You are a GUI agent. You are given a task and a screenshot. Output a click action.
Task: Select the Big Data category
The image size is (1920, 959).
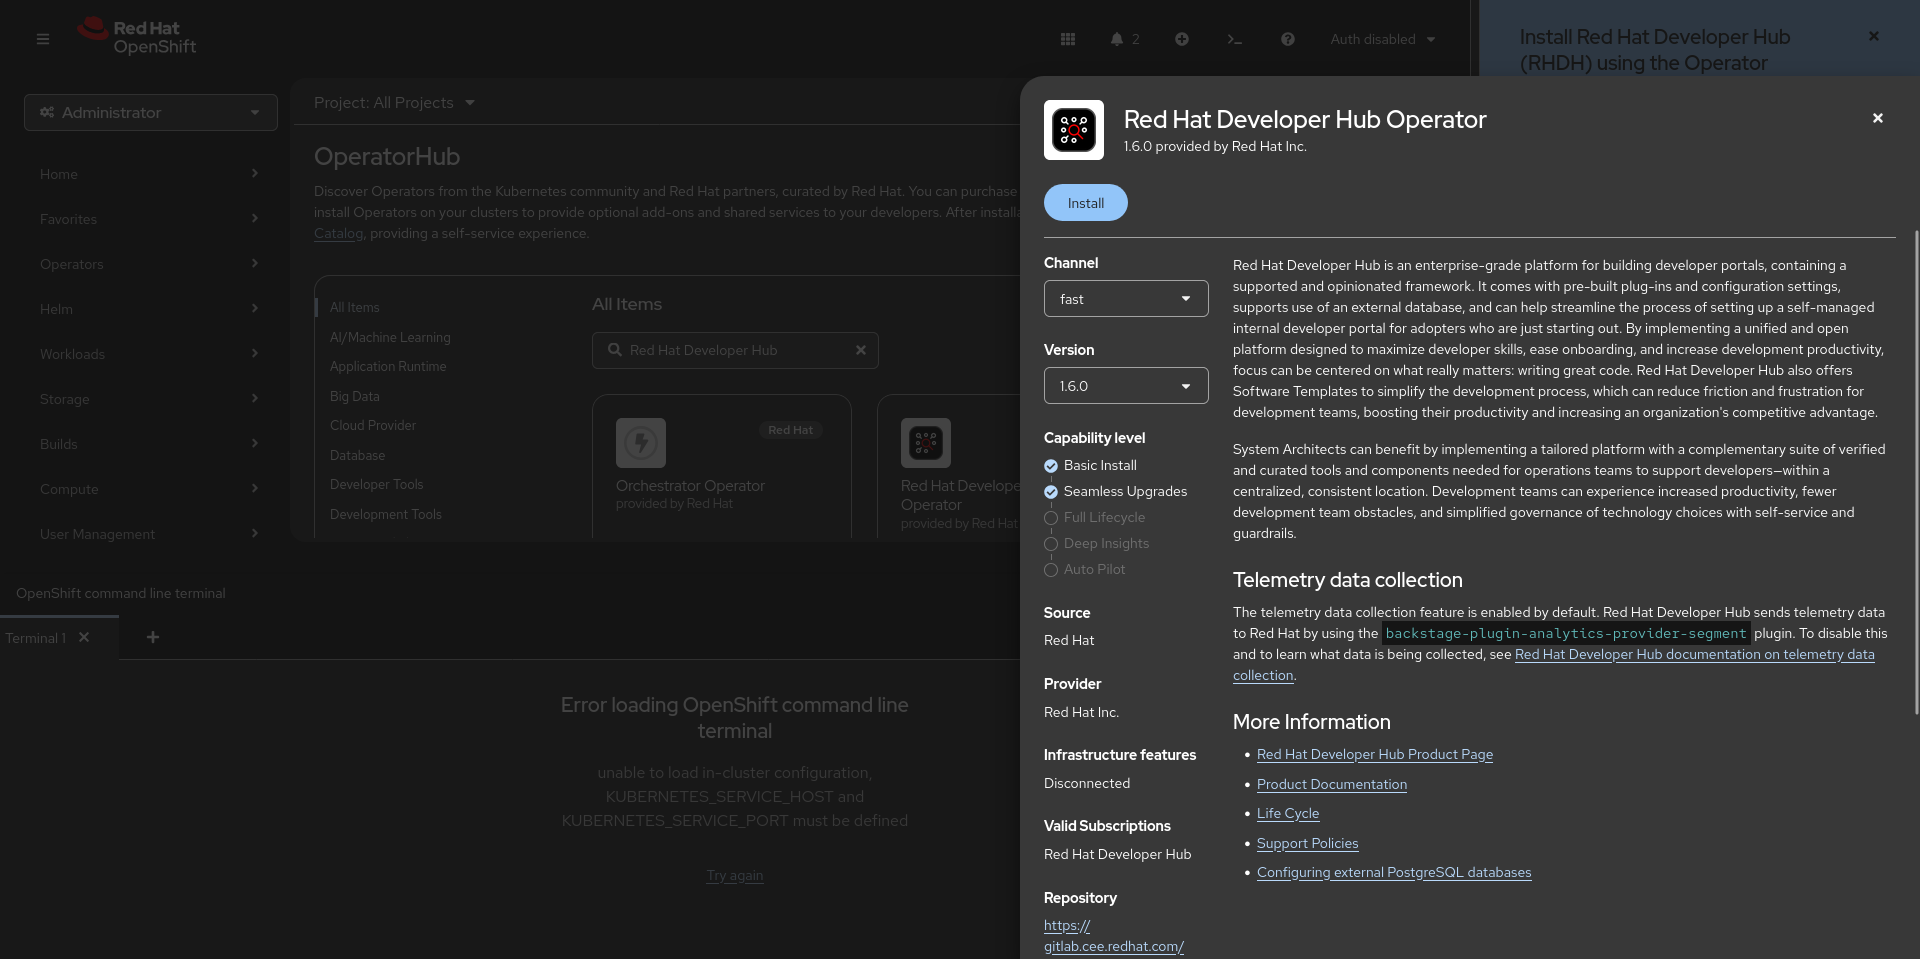[x=355, y=396]
